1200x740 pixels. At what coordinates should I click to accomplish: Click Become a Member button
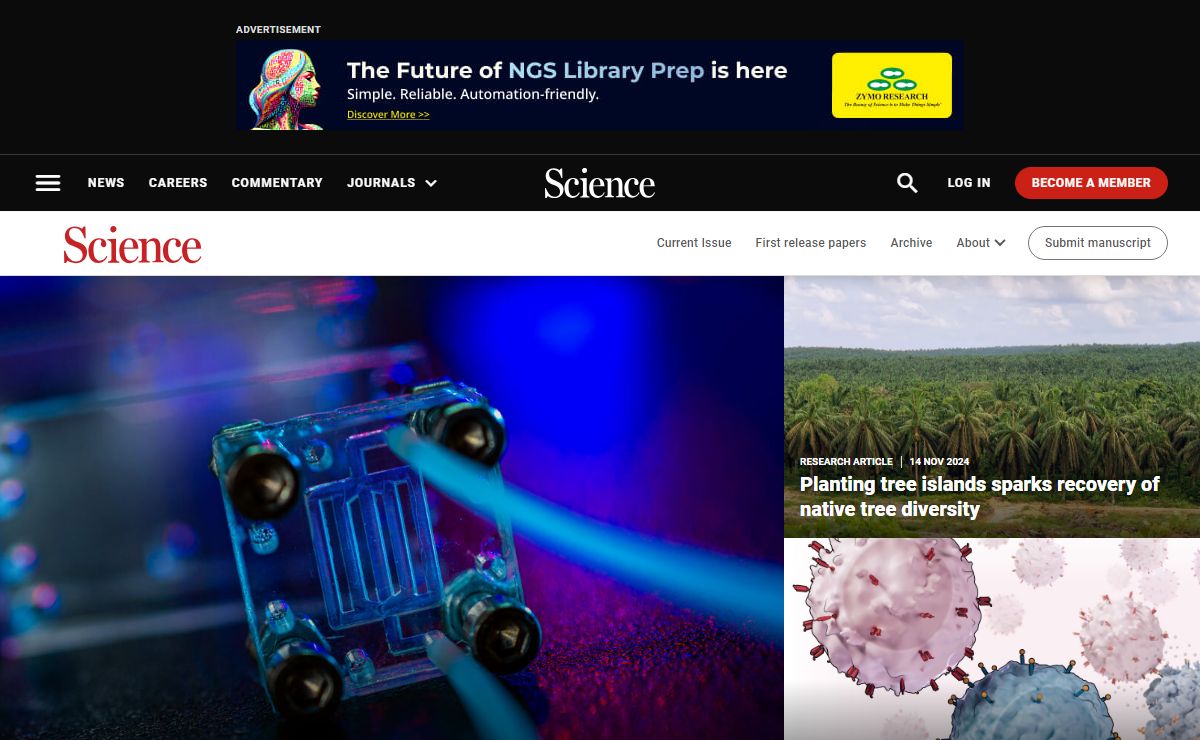coord(1091,183)
